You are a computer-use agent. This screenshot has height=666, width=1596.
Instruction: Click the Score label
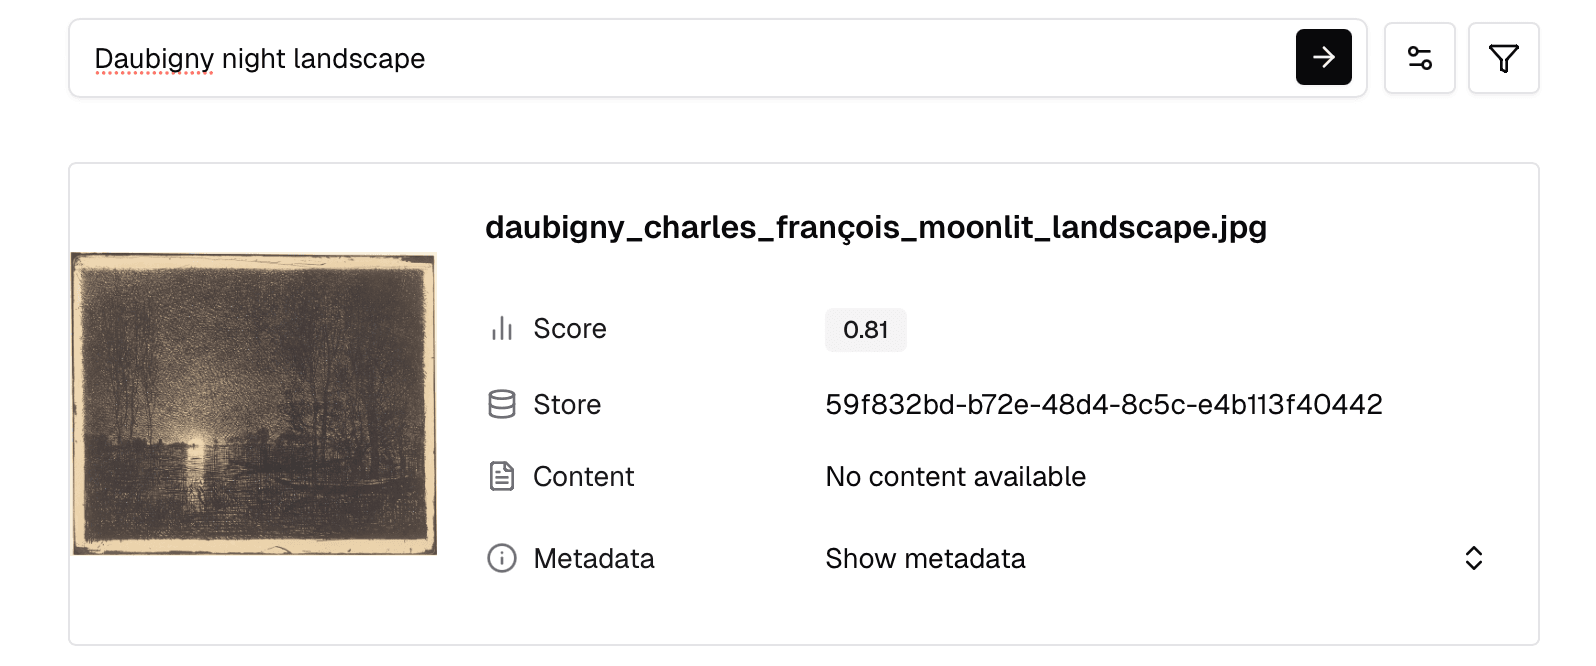pyautogui.click(x=570, y=329)
